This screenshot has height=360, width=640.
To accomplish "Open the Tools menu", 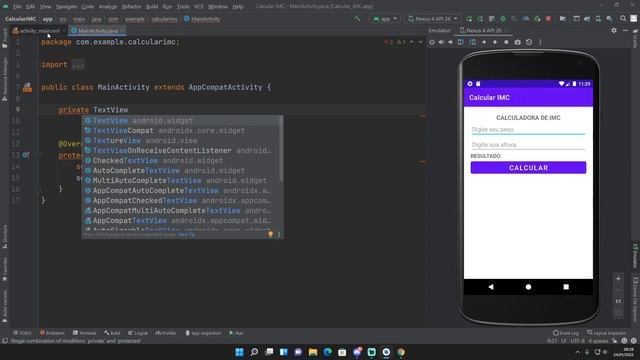I will [183, 7].
